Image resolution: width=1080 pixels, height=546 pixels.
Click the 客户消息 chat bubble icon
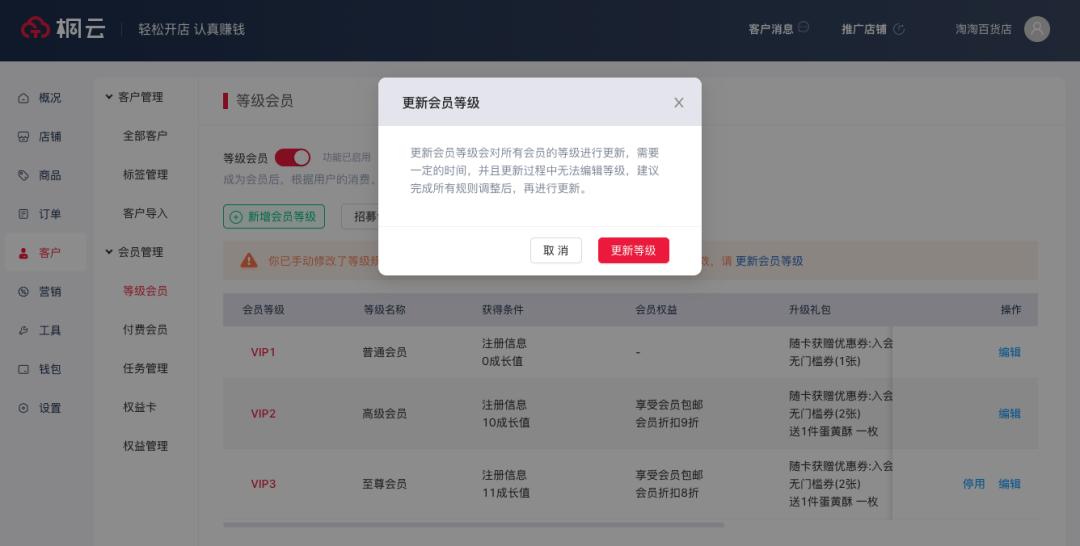click(803, 28)
